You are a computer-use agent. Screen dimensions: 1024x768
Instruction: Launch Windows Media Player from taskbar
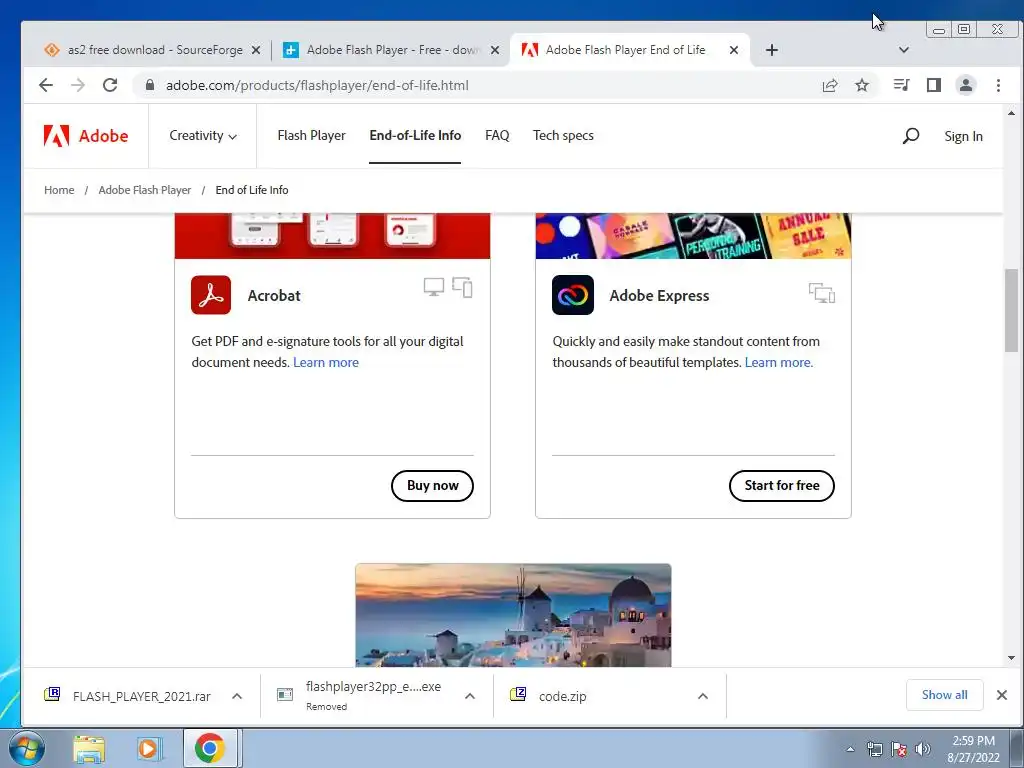pos(149,749)
